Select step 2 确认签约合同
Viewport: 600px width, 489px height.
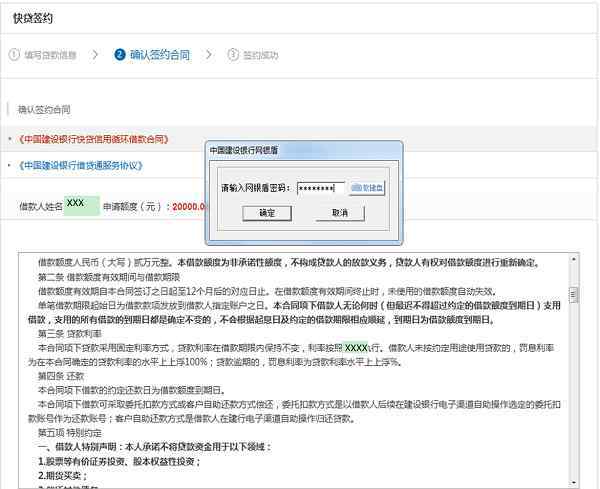pos(160,55)
